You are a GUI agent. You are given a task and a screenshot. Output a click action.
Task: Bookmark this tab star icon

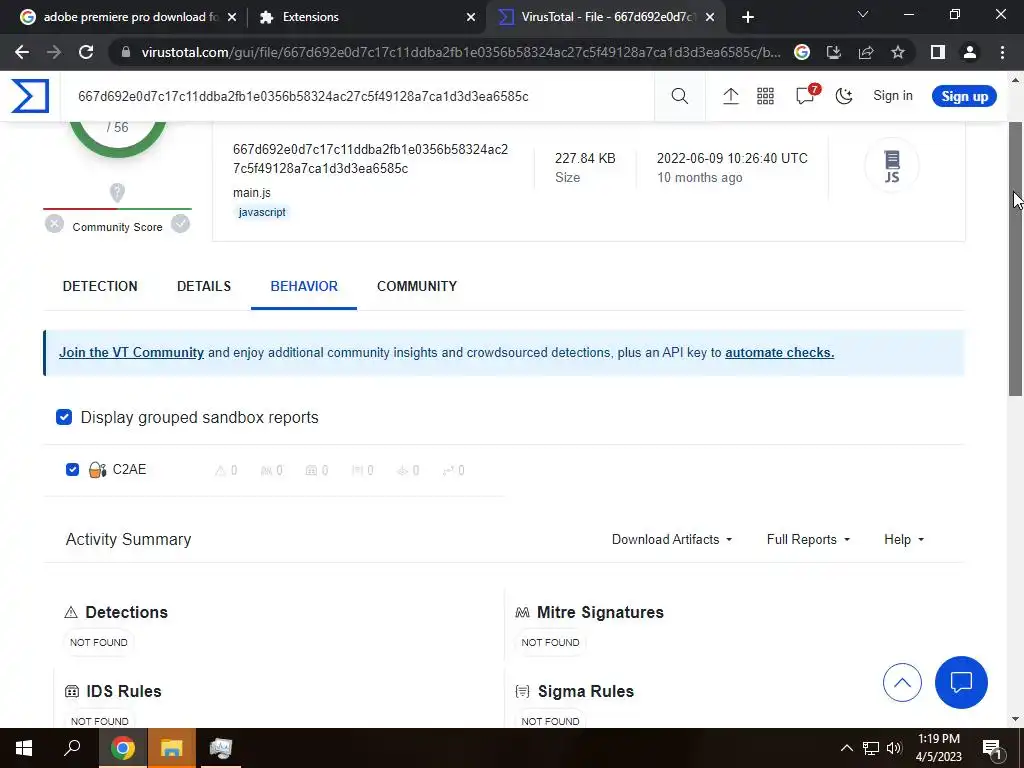click(898, 52)
